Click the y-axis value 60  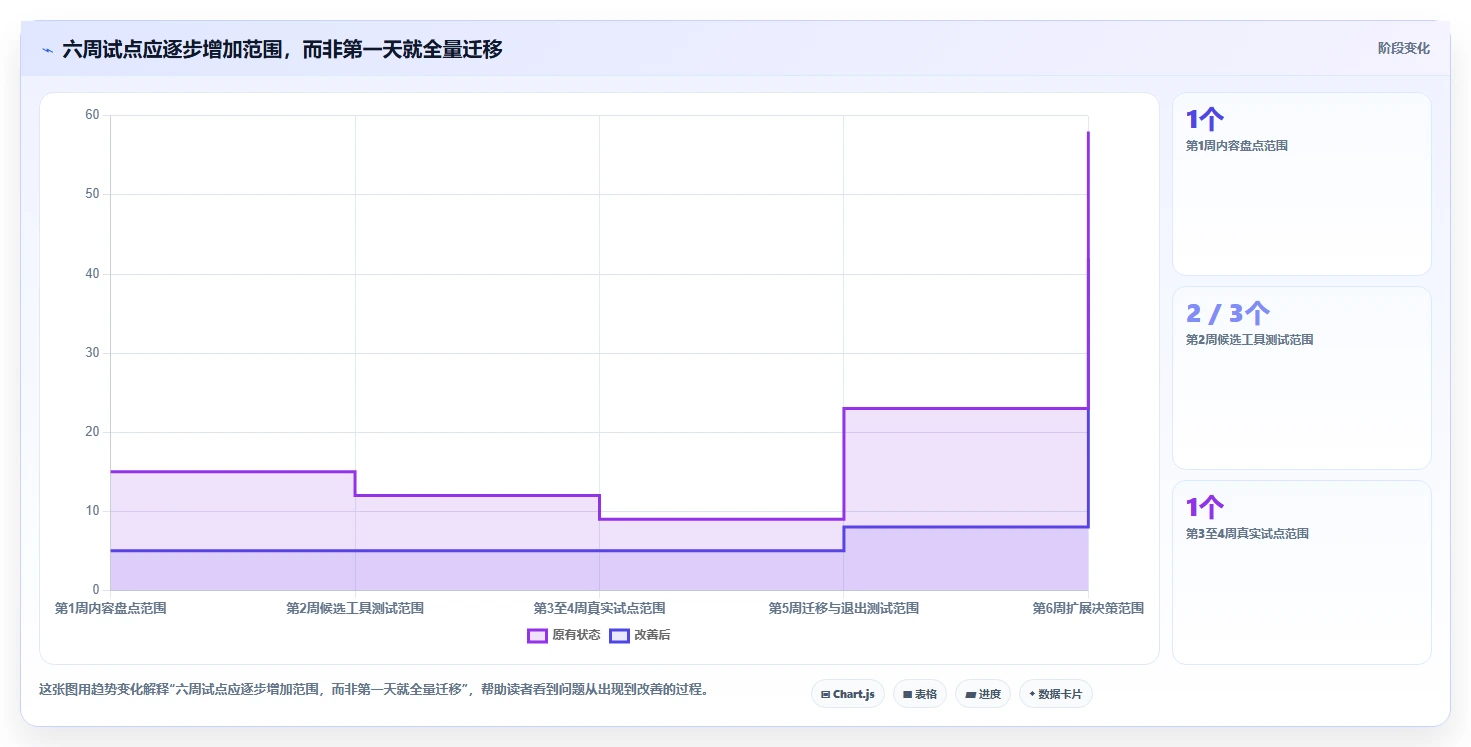click(92, 115)
